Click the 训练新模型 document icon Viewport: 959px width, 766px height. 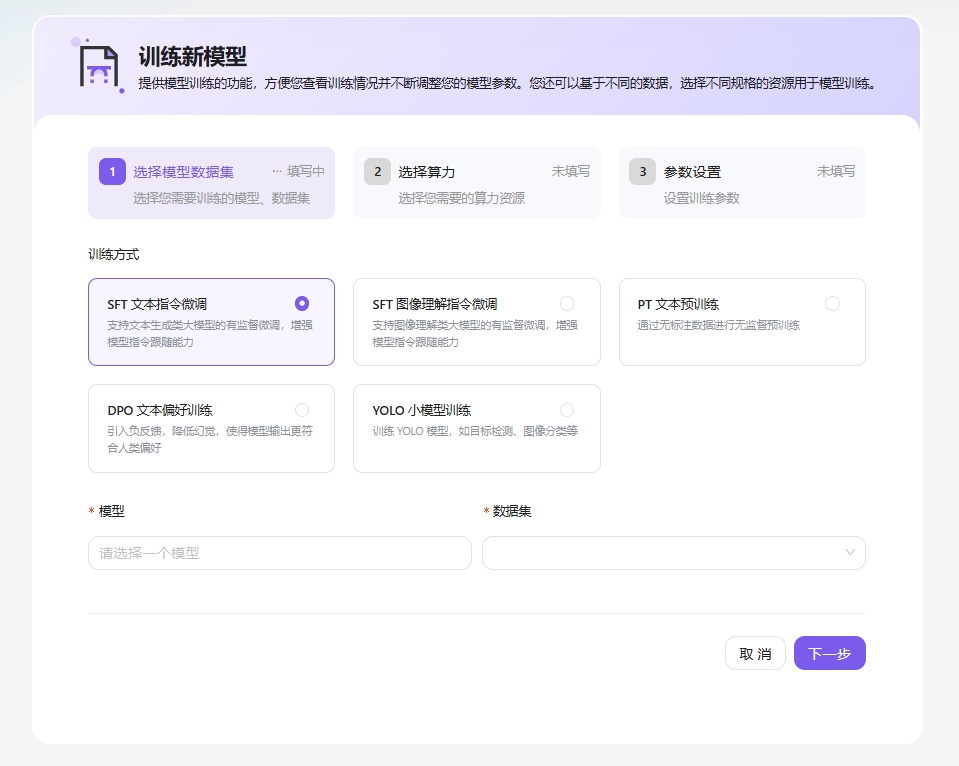pyautogui.click(x=98, y=66)
